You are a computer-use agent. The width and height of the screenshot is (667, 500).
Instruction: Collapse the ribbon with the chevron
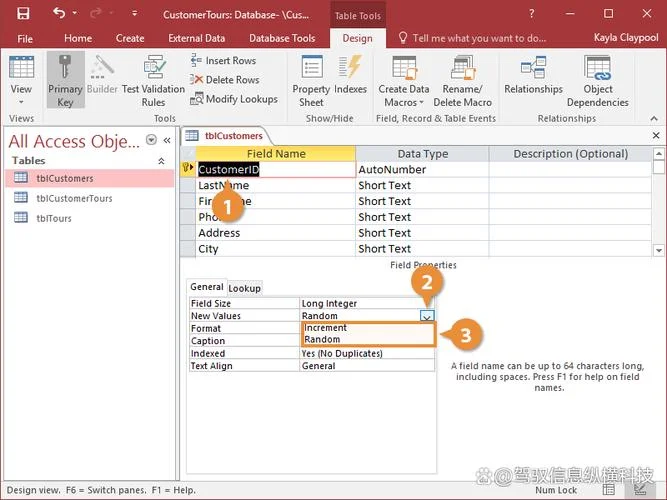pos(654,118)
